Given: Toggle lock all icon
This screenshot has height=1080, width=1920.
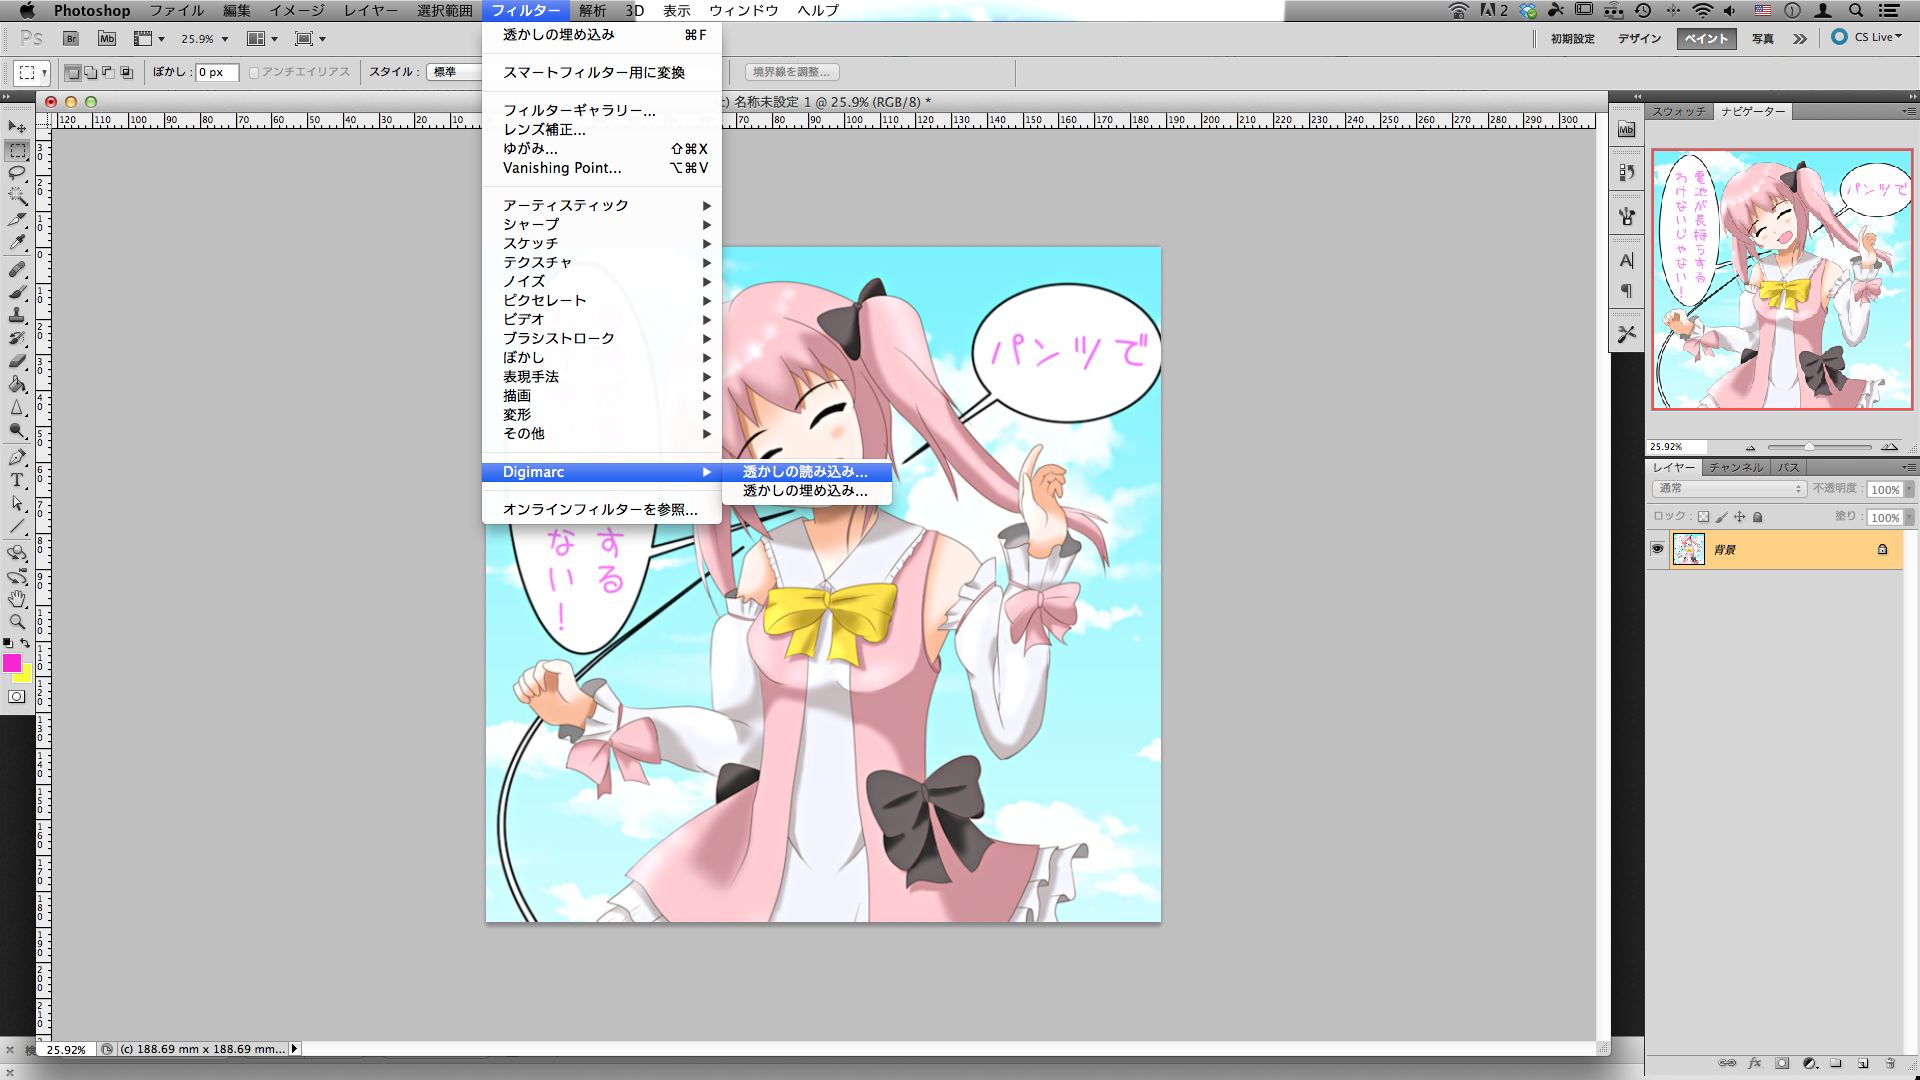Looking at the screenshot, I should pos(1758,517).
